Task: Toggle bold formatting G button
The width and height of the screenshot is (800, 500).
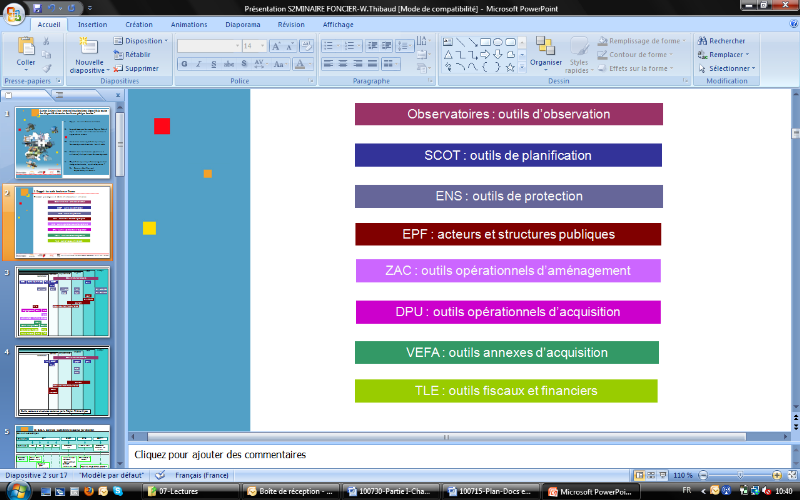Action: click(184, 64)
